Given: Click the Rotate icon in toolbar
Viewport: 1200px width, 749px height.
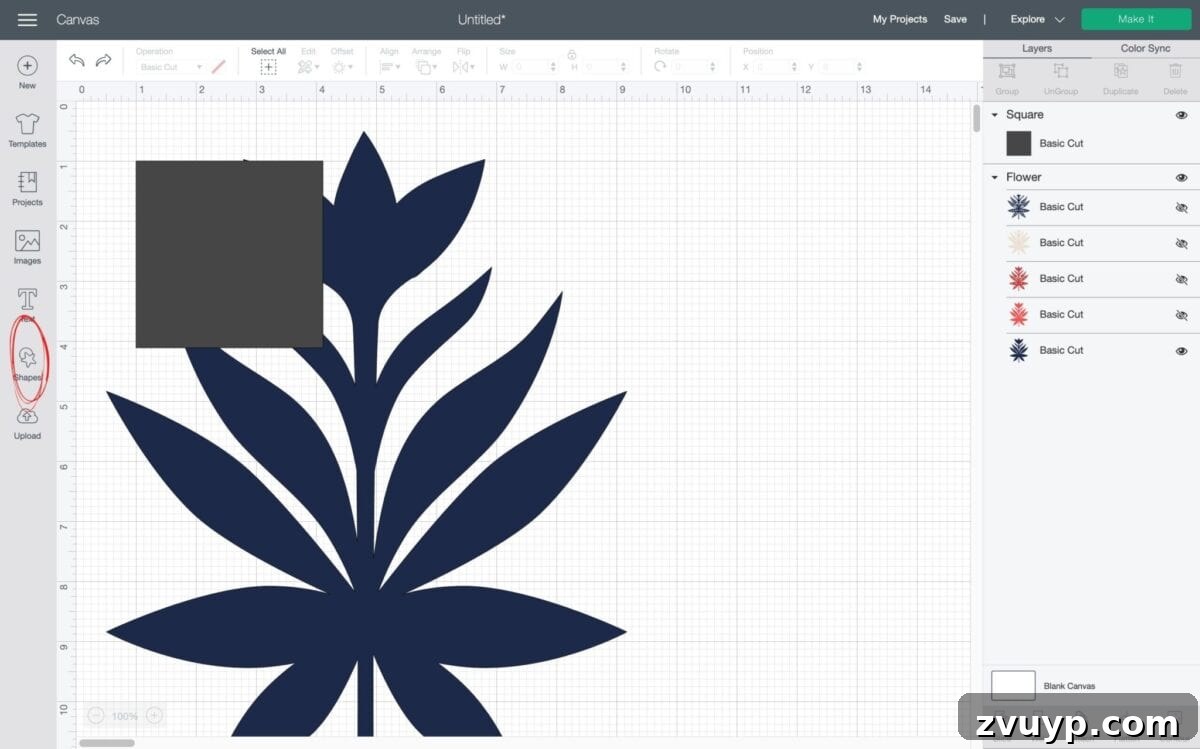Looking at the screenshot, I should point(660,67).
